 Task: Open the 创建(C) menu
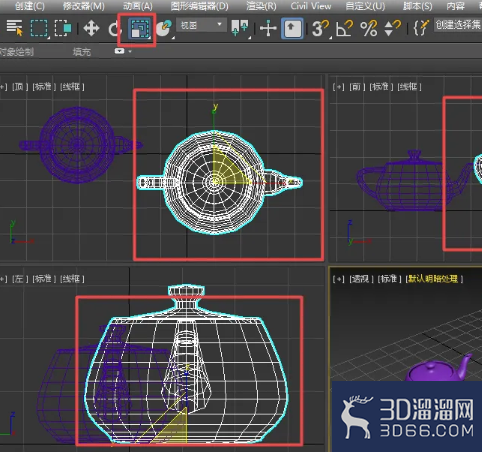click(x=30, y=6)
